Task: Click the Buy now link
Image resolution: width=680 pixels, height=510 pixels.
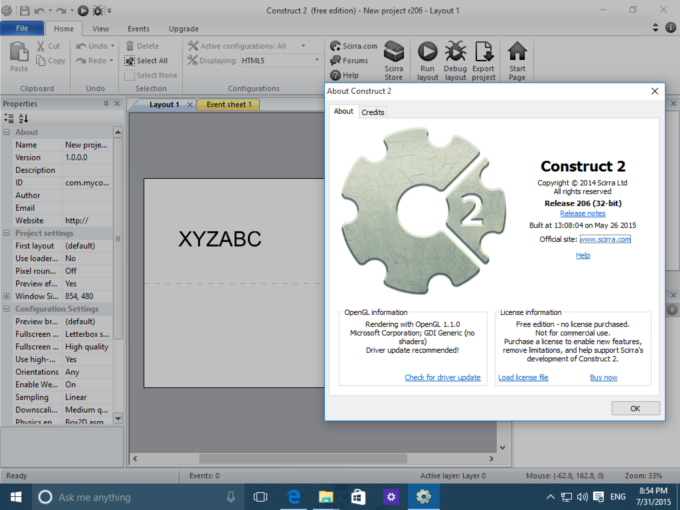Action: click(603, 377)
